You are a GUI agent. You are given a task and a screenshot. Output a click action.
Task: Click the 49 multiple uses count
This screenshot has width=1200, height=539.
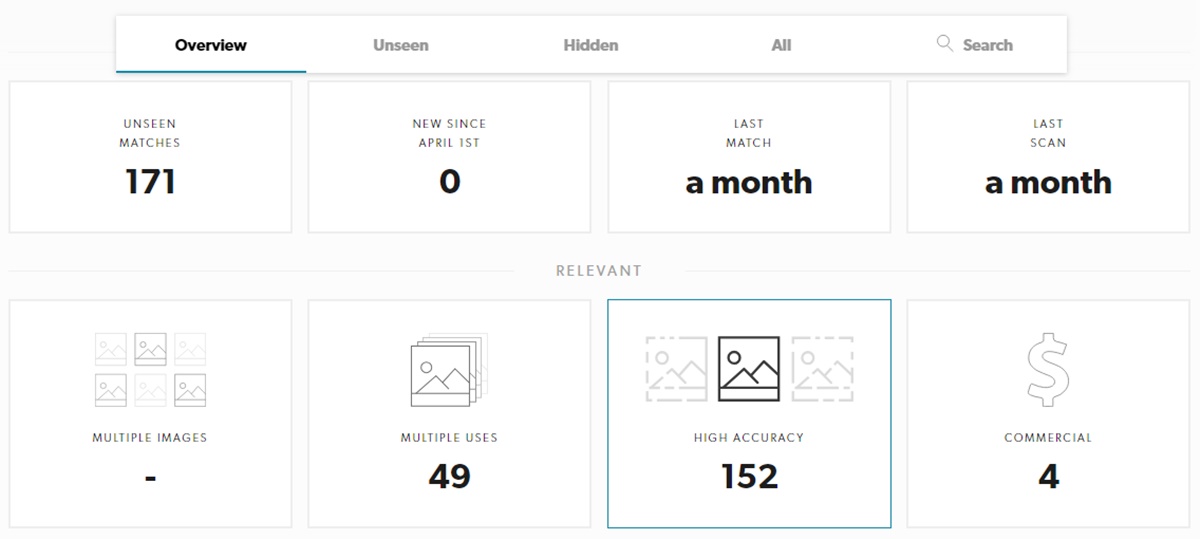tap(449, 476)
